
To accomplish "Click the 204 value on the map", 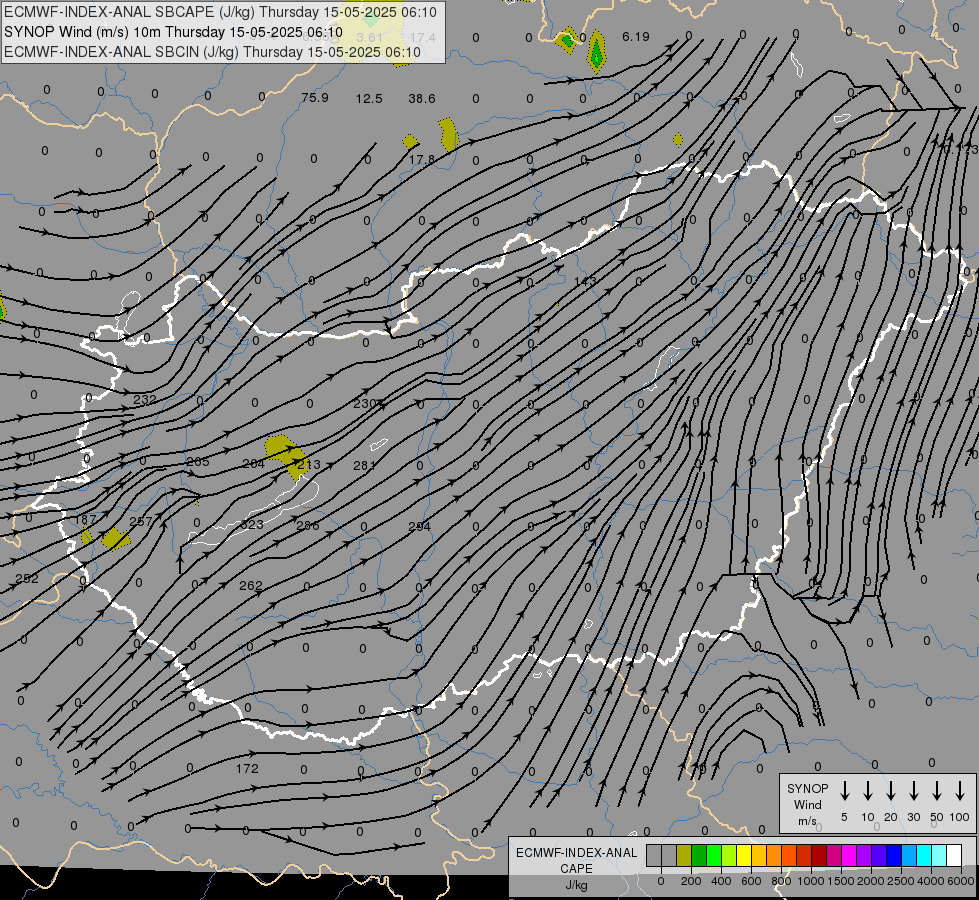I will tap(253, 463).
